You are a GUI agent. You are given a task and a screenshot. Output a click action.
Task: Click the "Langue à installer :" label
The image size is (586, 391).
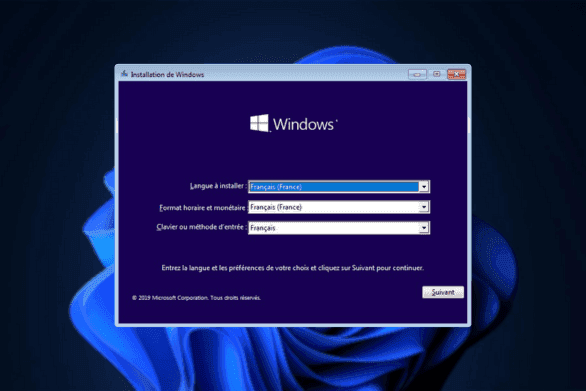pos(218,186)
